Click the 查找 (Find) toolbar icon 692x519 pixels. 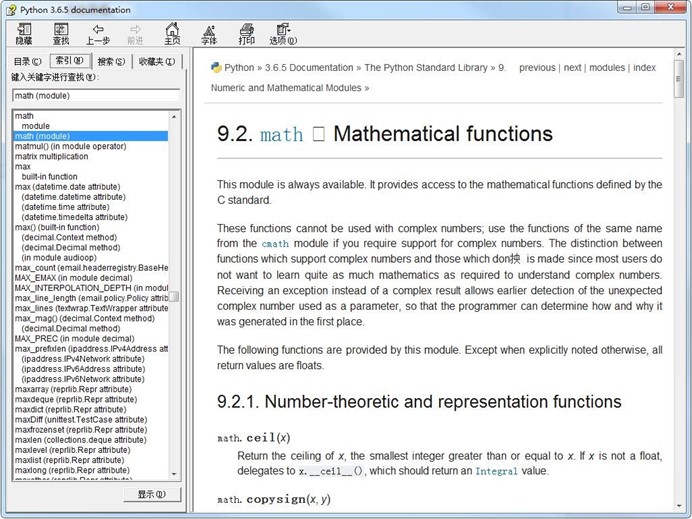tap(61, 34)
